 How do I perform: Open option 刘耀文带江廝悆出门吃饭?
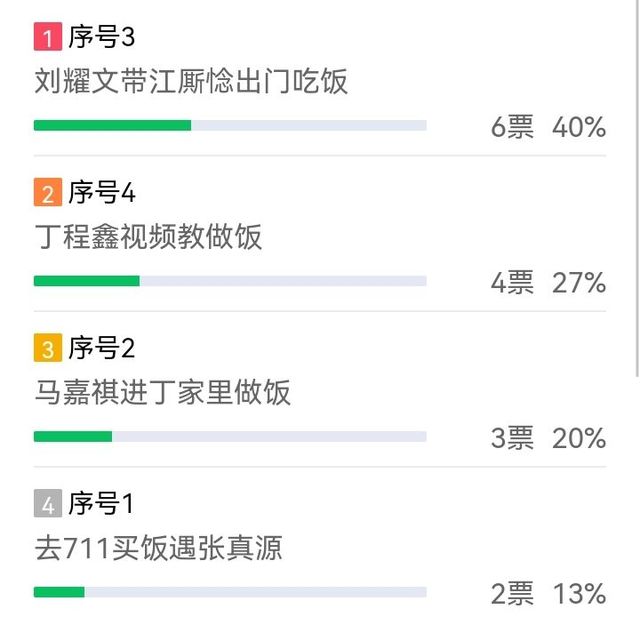coord(191,81)
